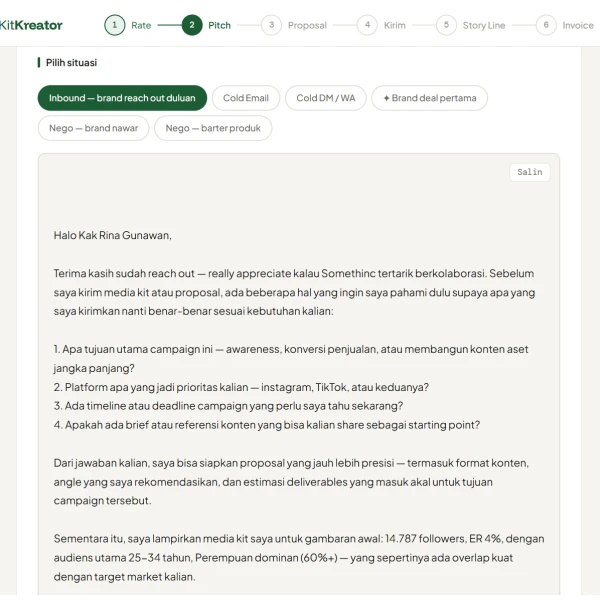Choose Nego — brand nawar chip
600x600 pixels.
coord(93,128)
